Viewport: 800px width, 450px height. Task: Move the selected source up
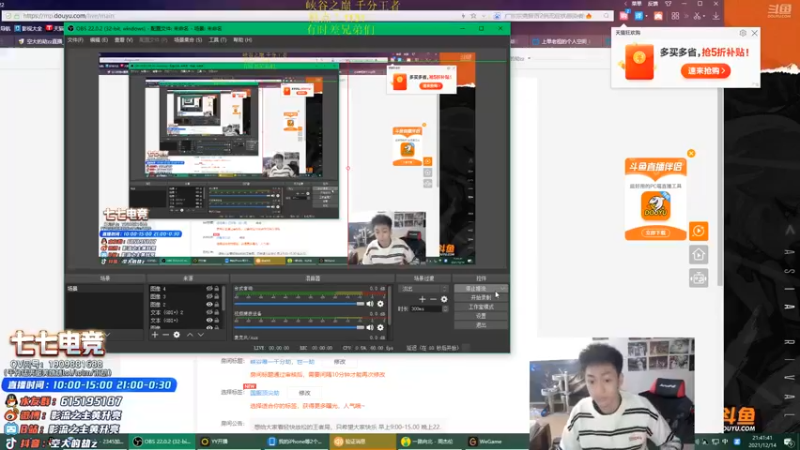190,335
